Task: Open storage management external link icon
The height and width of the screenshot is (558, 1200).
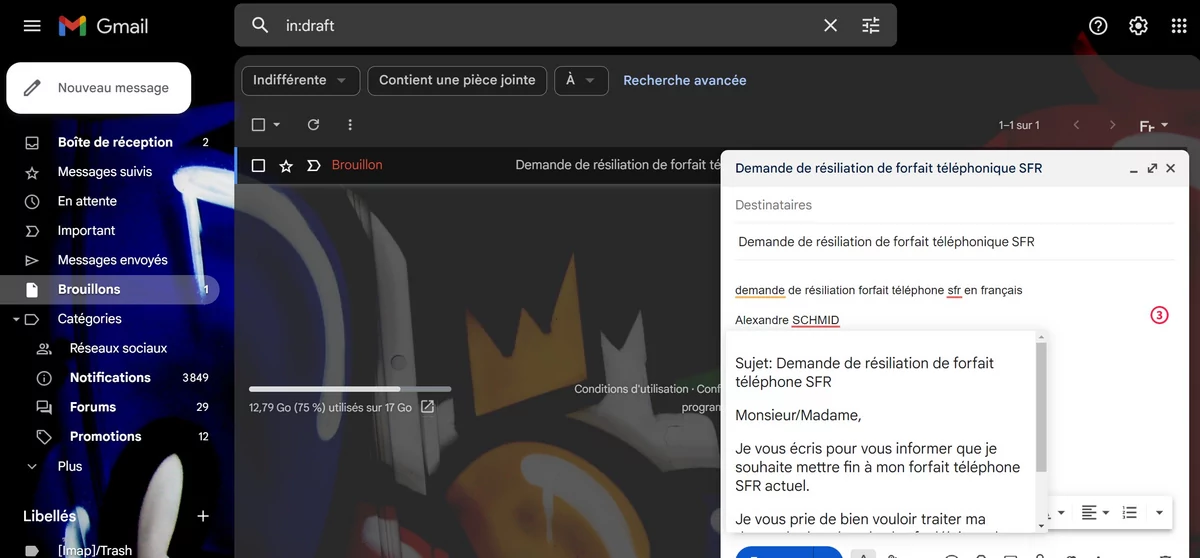Action: coord(428,407)
